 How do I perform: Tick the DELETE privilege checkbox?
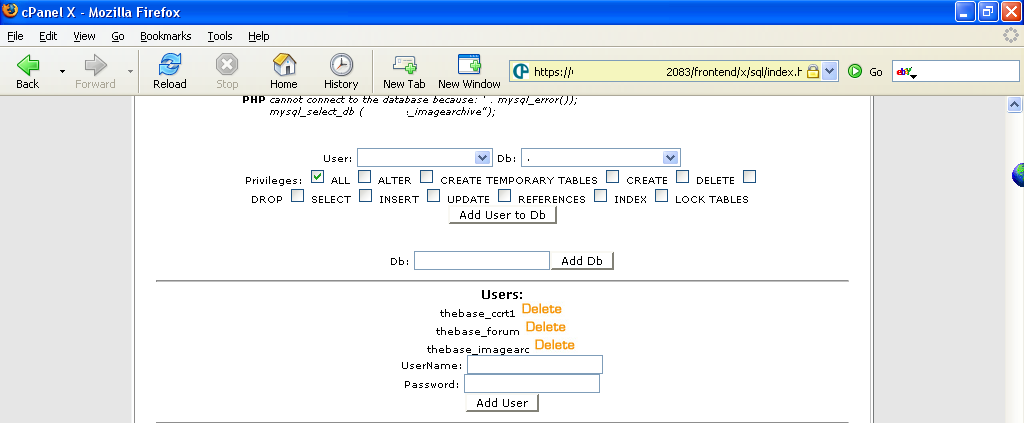682,176
